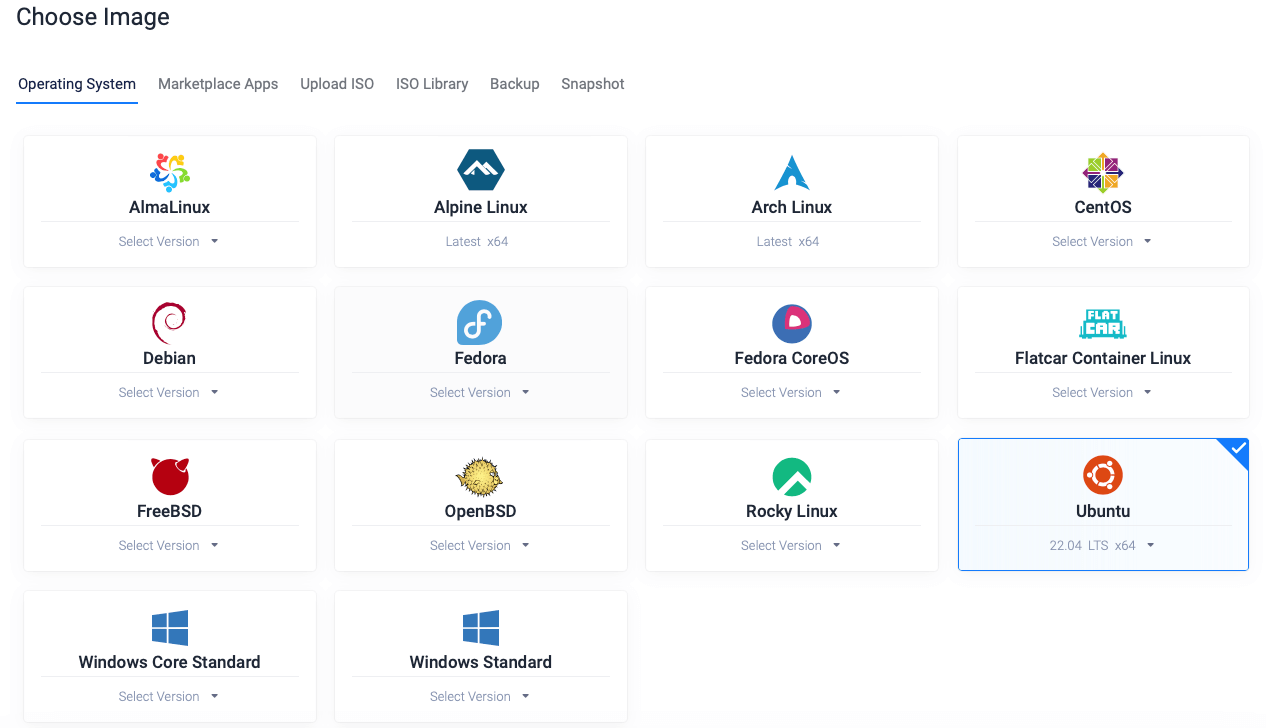Click the OpenBSD name label
Viewport: 1266px width, 728px height.
(x=480, y=511)
